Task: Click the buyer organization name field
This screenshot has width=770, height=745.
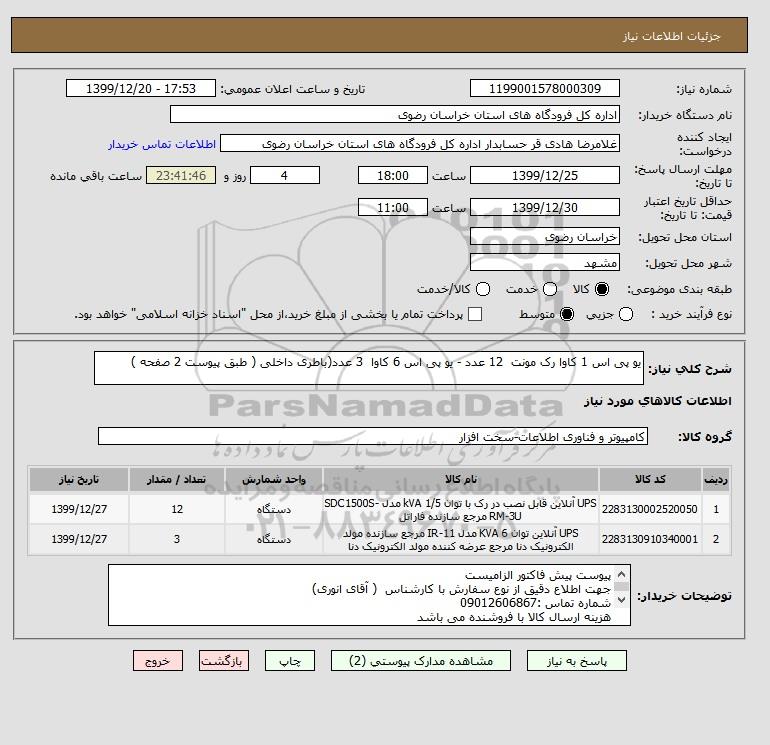Action: tap(395, 114)
